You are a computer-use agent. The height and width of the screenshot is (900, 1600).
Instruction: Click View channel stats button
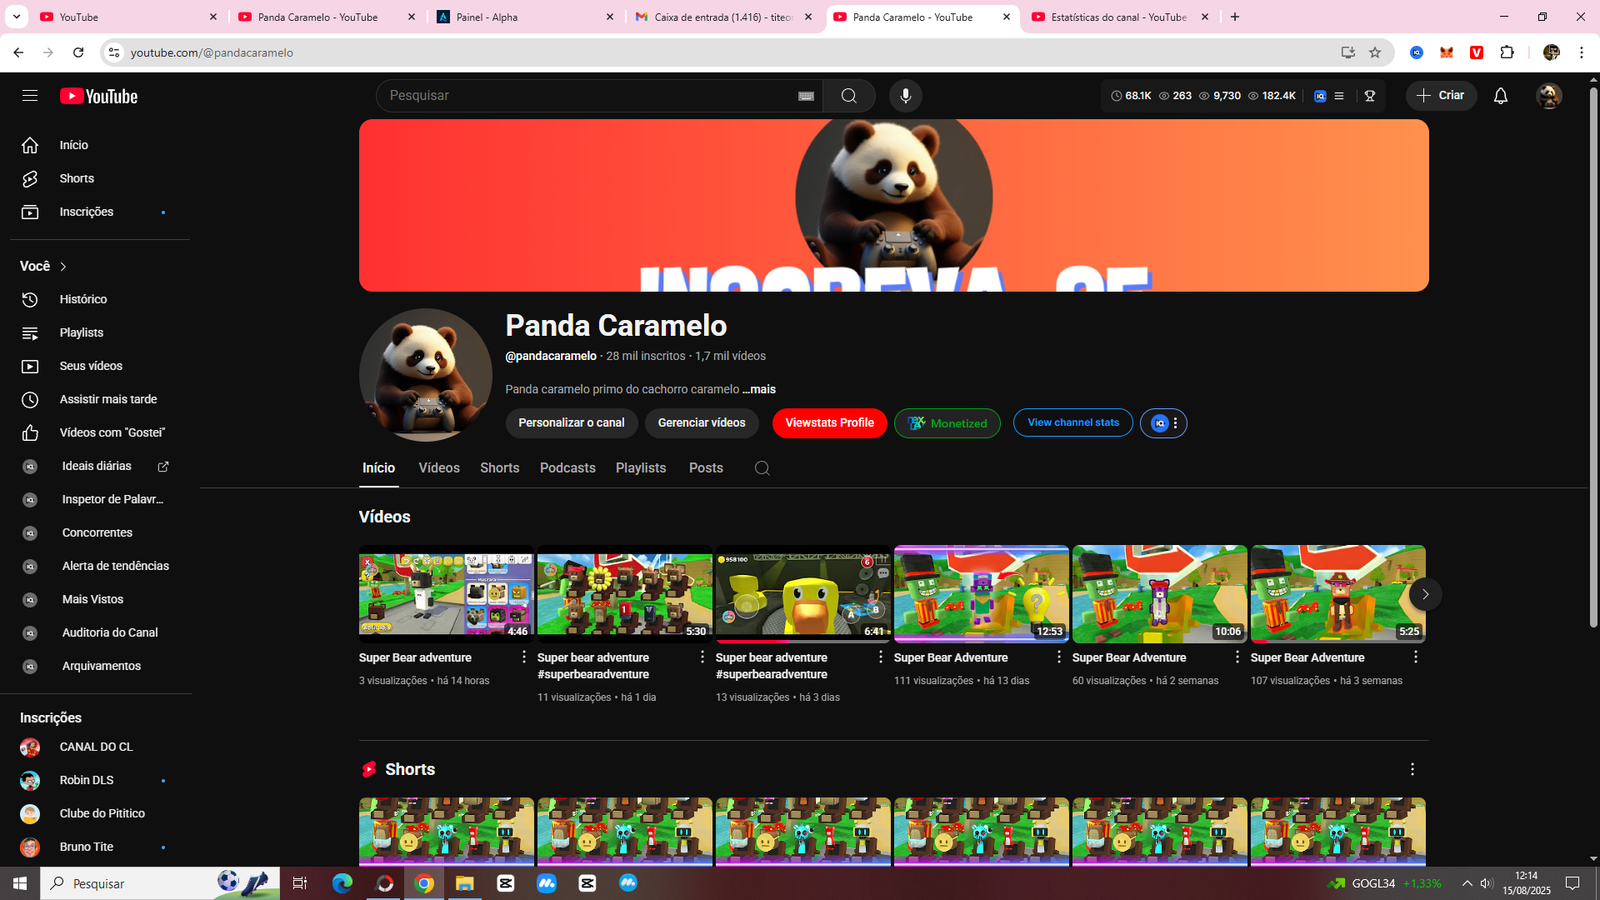click(x=1073, y=423)
